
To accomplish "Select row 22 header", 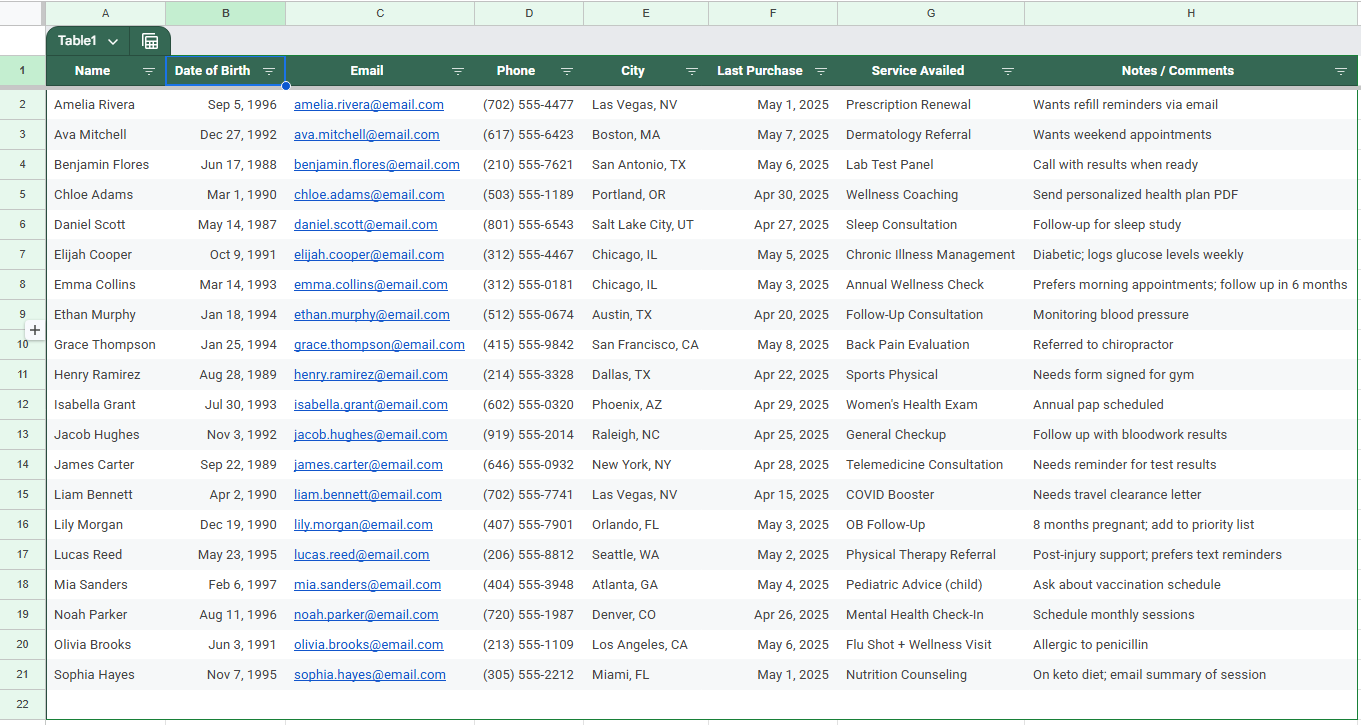I will tap(23, 705).
